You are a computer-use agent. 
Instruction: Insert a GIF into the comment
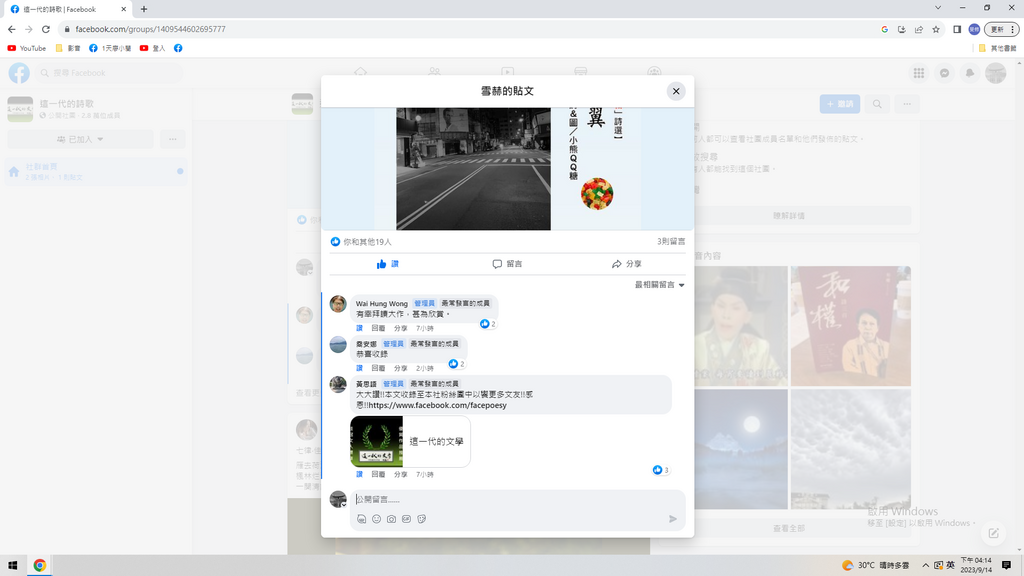point(406,519)
